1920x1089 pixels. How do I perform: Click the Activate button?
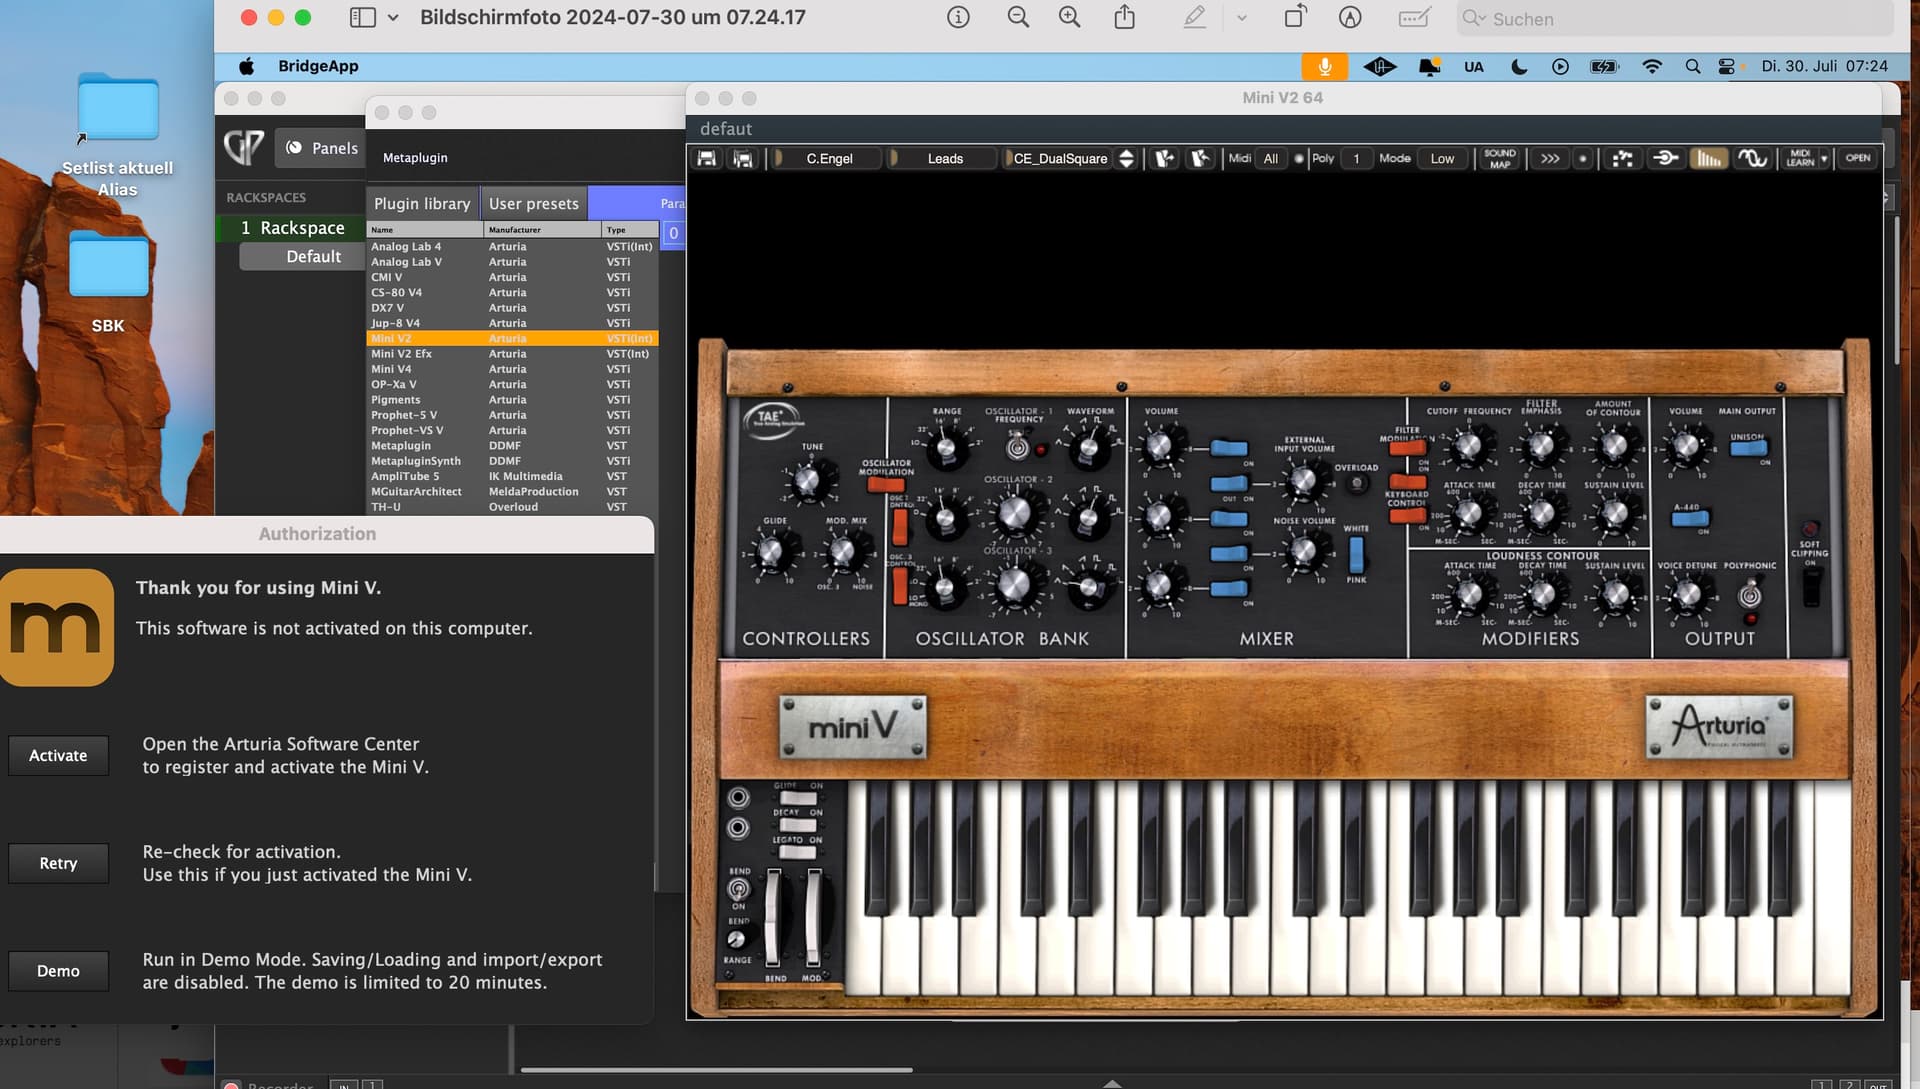[58, 755]
